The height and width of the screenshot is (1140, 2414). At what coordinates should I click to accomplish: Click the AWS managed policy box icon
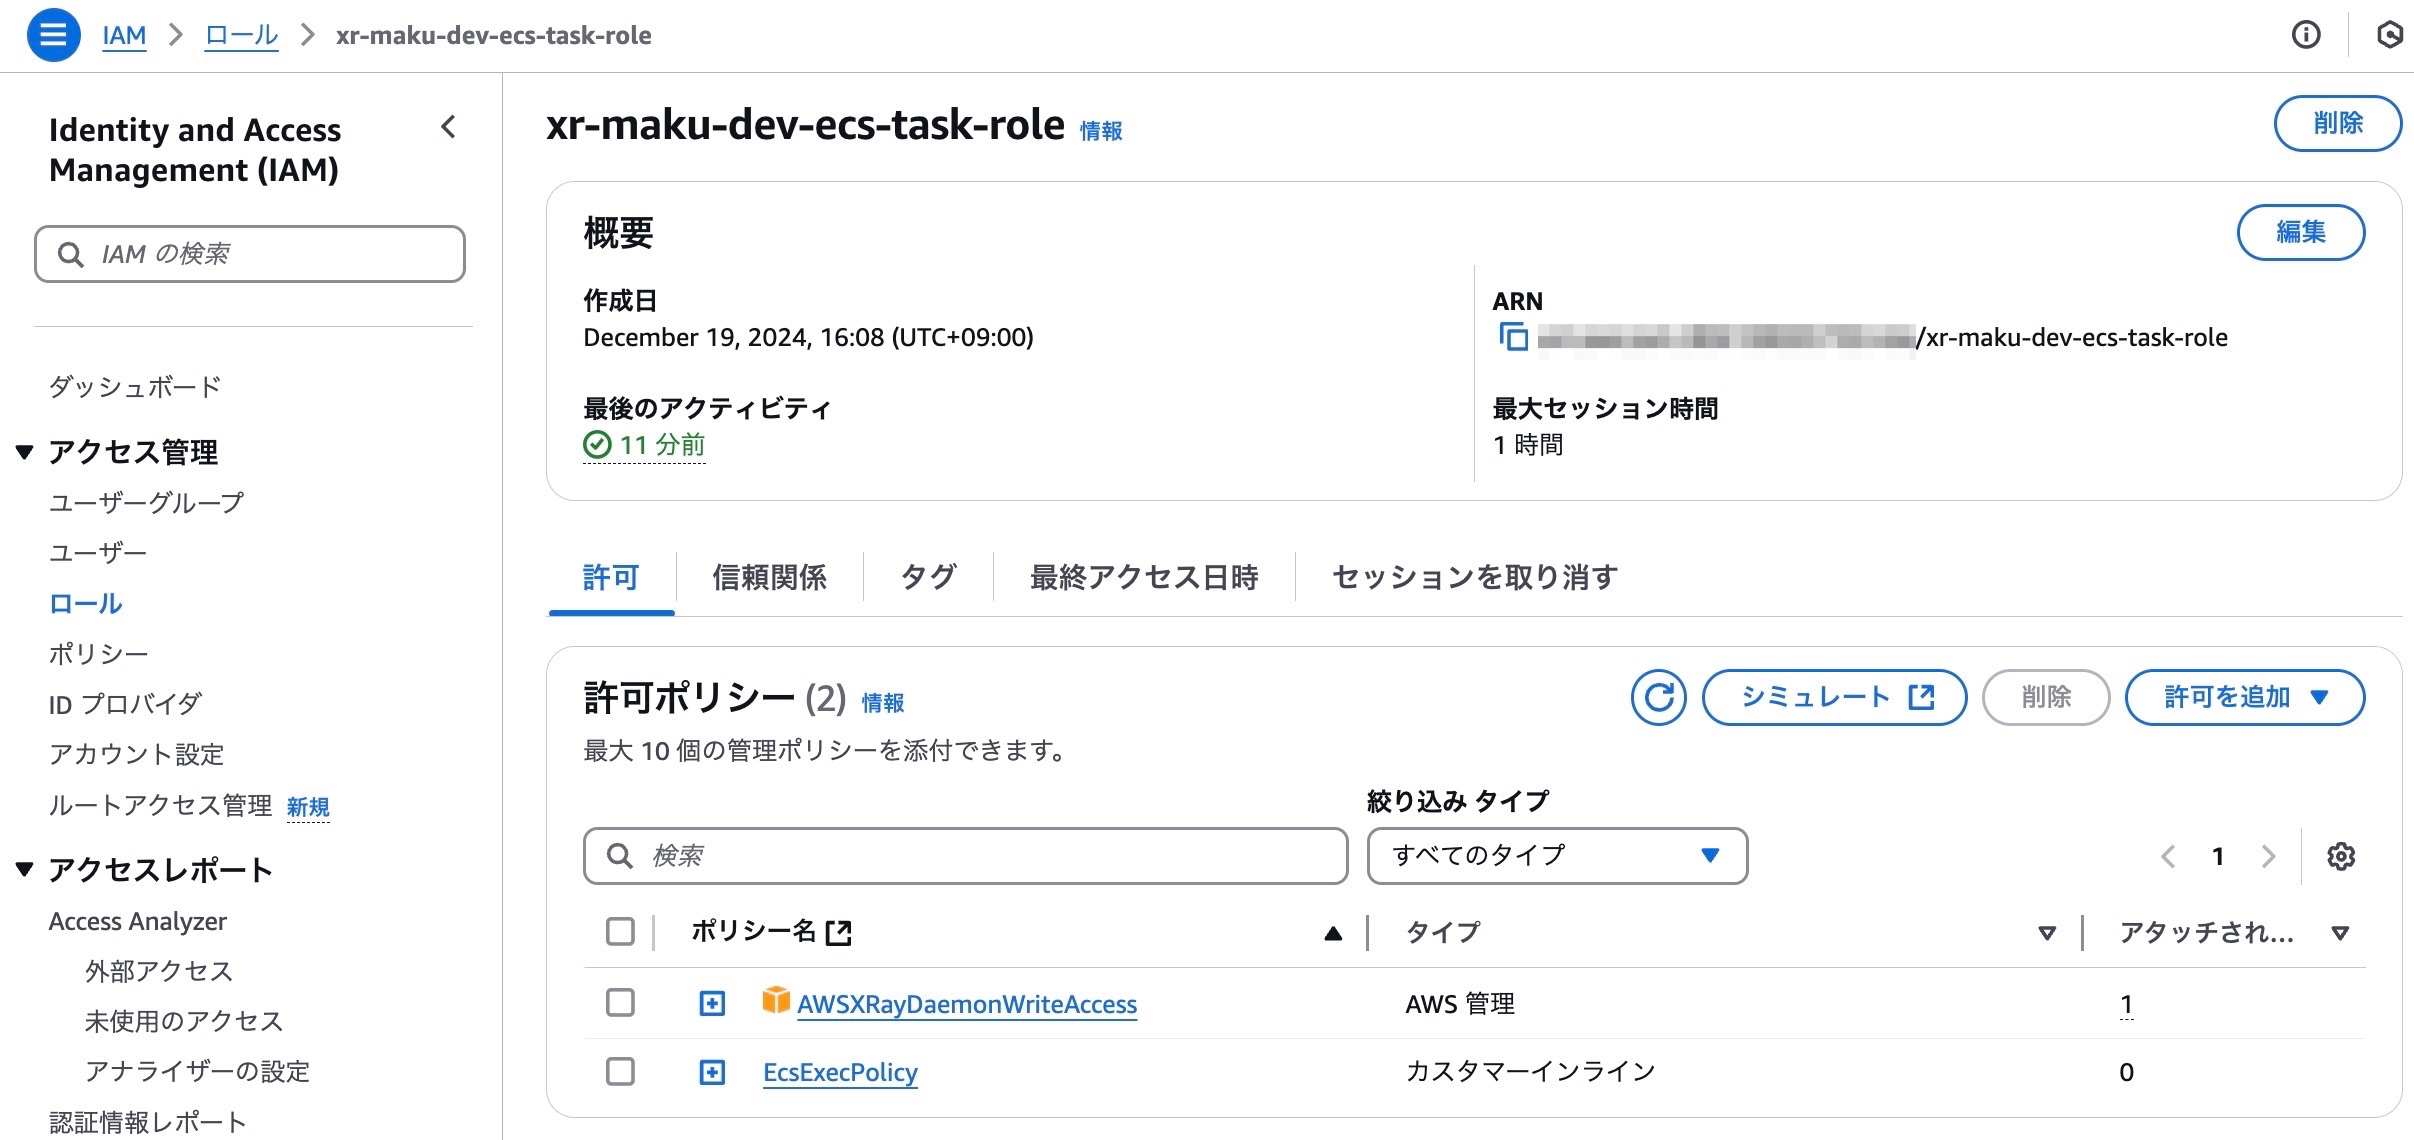pos(775,1000)
